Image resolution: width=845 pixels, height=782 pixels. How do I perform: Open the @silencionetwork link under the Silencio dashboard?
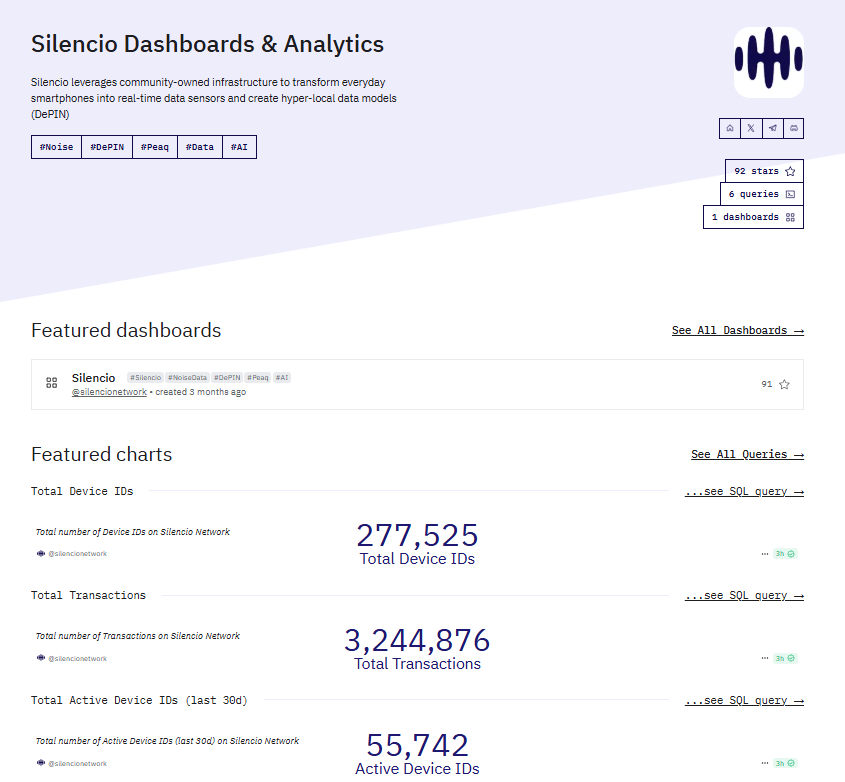point(109,392)
